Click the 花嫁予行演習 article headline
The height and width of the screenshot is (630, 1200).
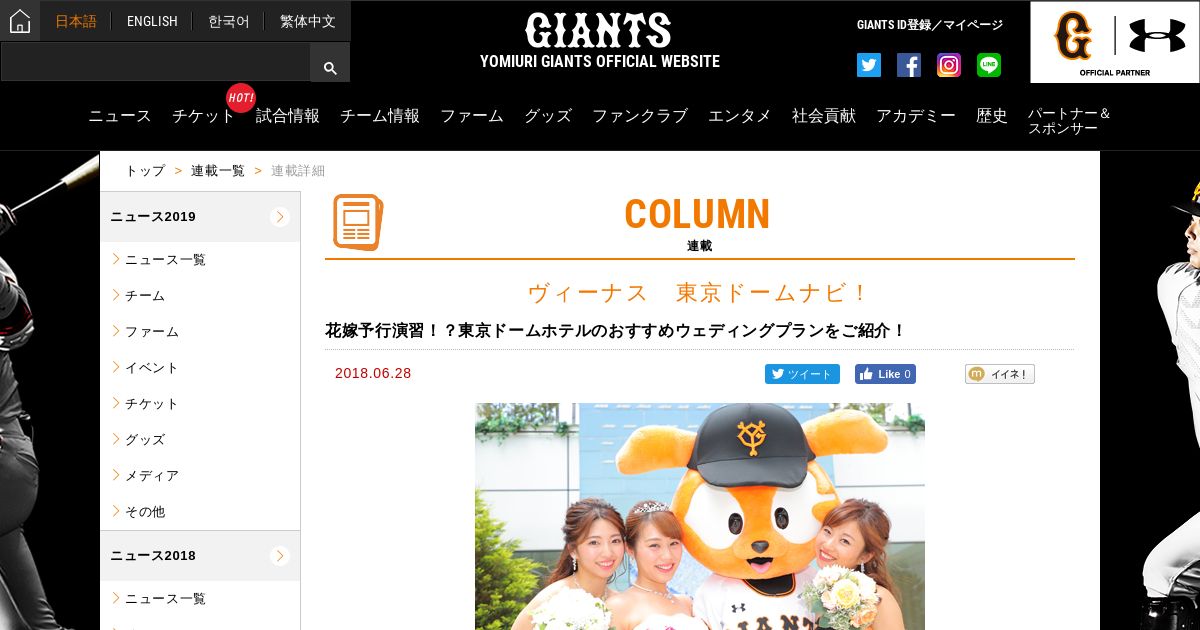(615, 330)
